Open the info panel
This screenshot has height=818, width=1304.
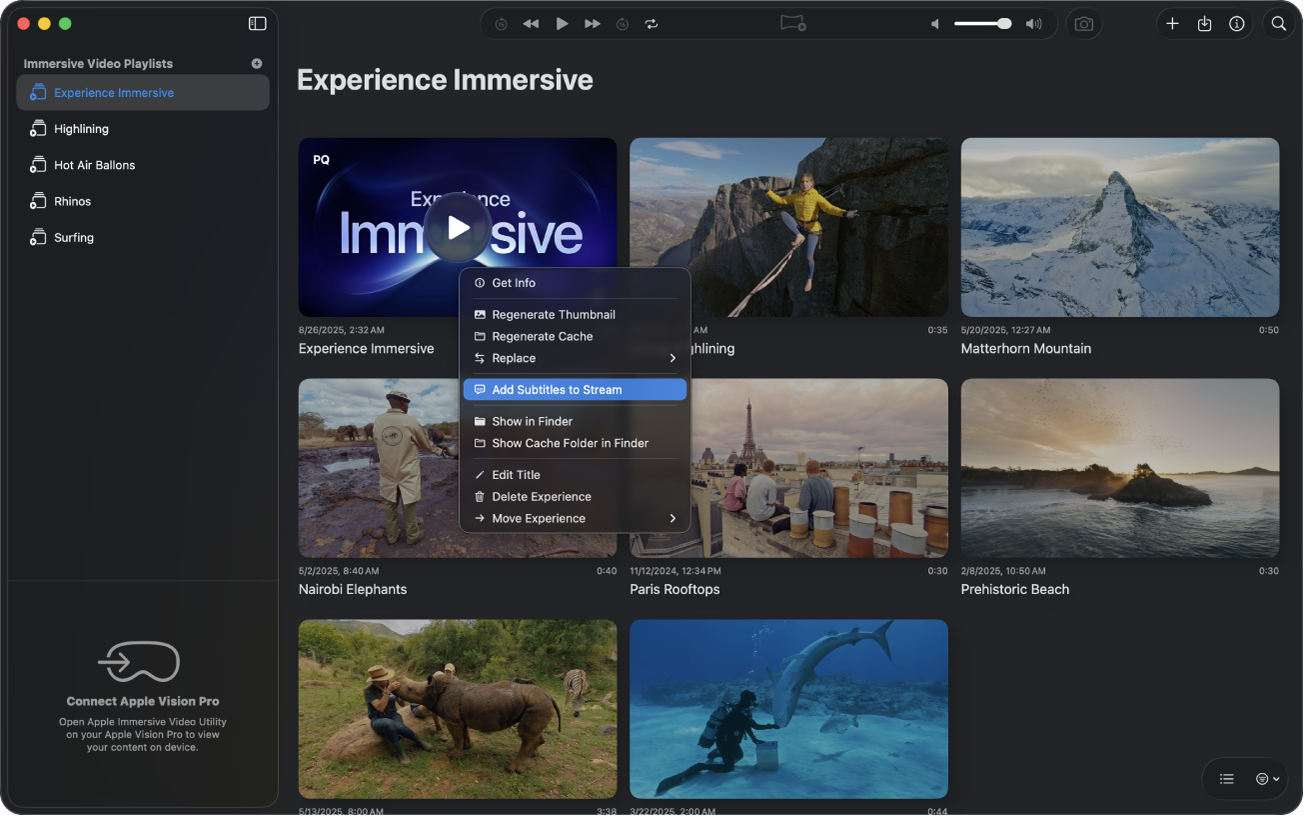click(x=1236, y=23)
